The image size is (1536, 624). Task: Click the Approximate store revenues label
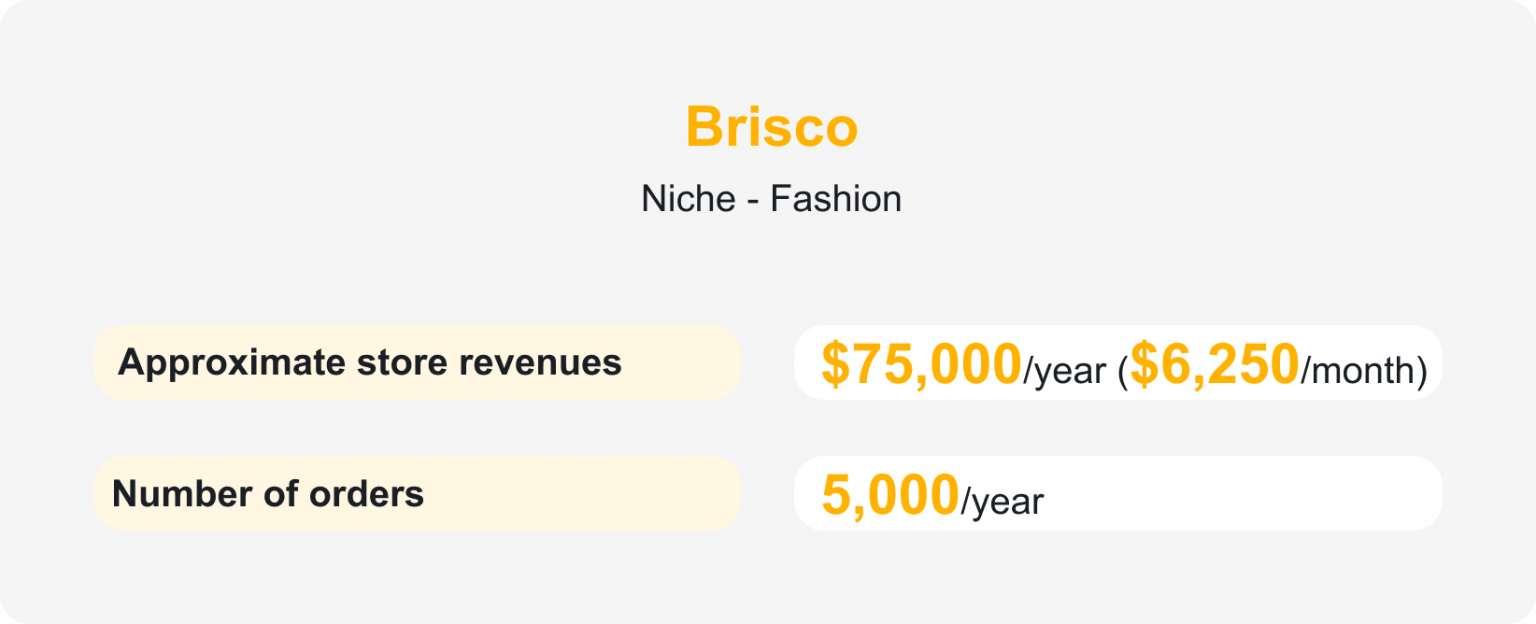[369, 363]
